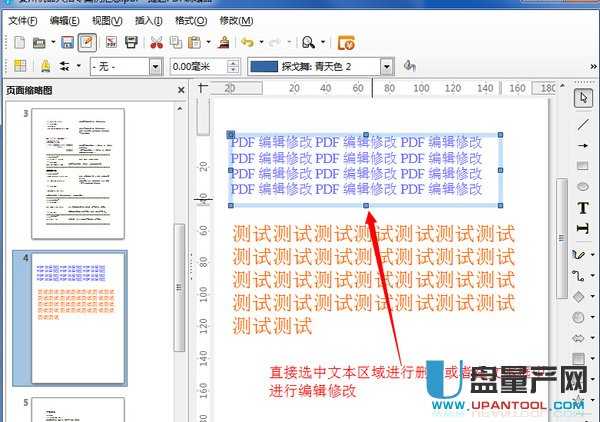
Task: Click the Cut scissors icon
Action: click(156, 42)
